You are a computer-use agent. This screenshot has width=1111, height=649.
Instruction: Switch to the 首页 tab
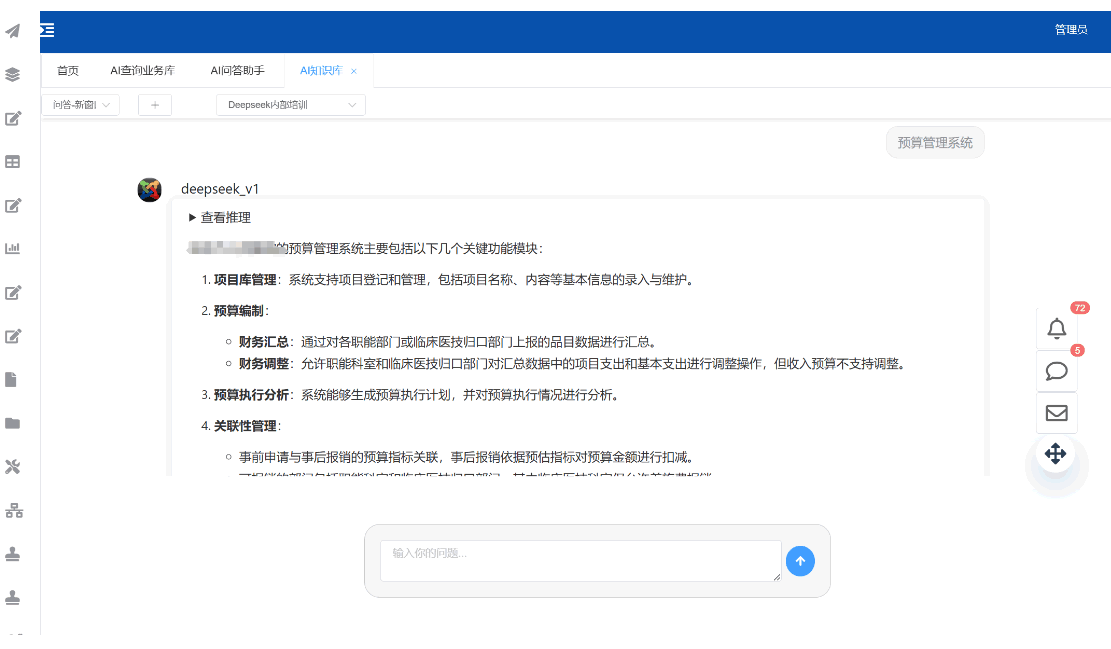pyautogui.click(x=67, y=70)
